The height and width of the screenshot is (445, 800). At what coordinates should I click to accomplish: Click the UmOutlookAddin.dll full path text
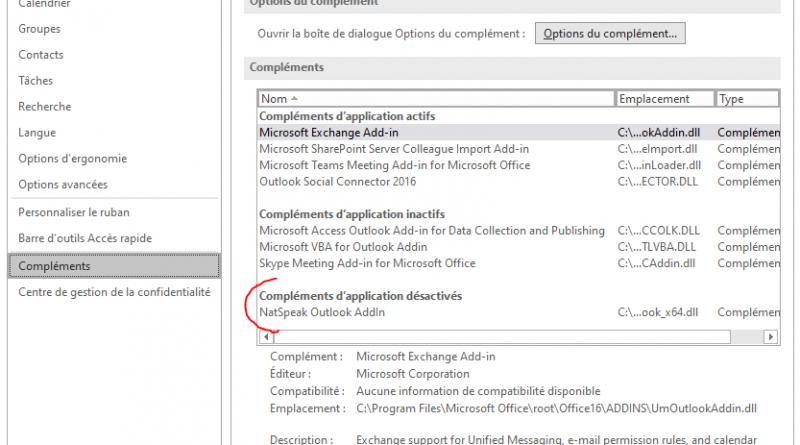pyautogui.click(x=557, y=409)
